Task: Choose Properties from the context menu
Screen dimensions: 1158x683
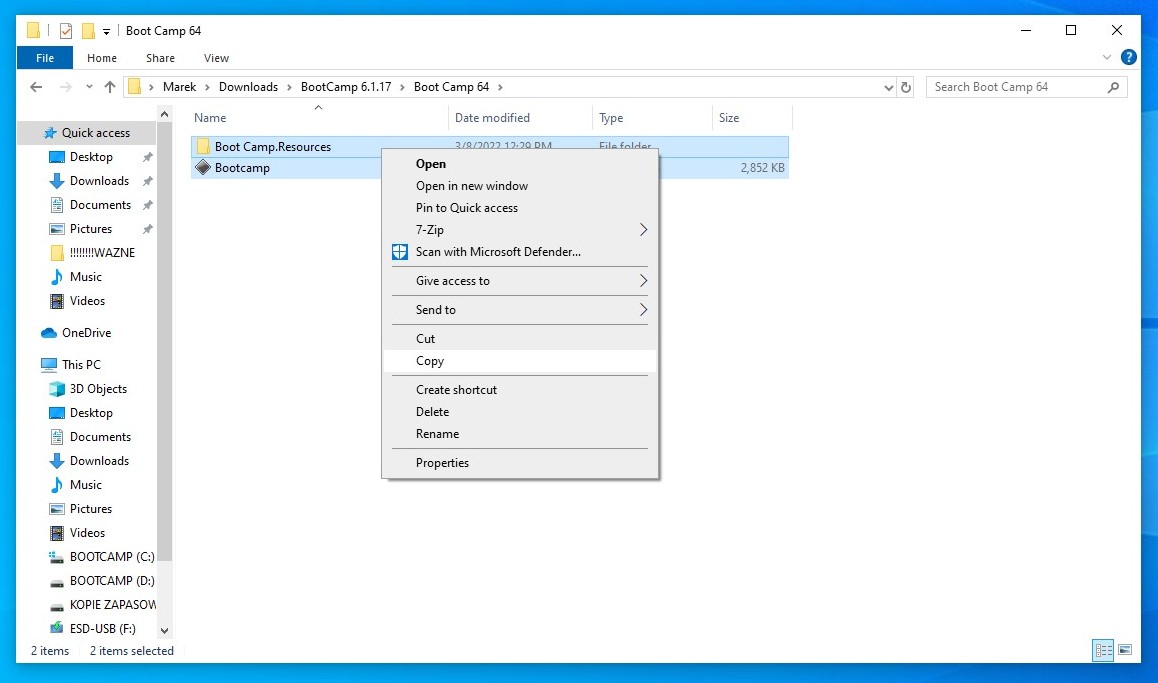Action: (x=520, y=463)
